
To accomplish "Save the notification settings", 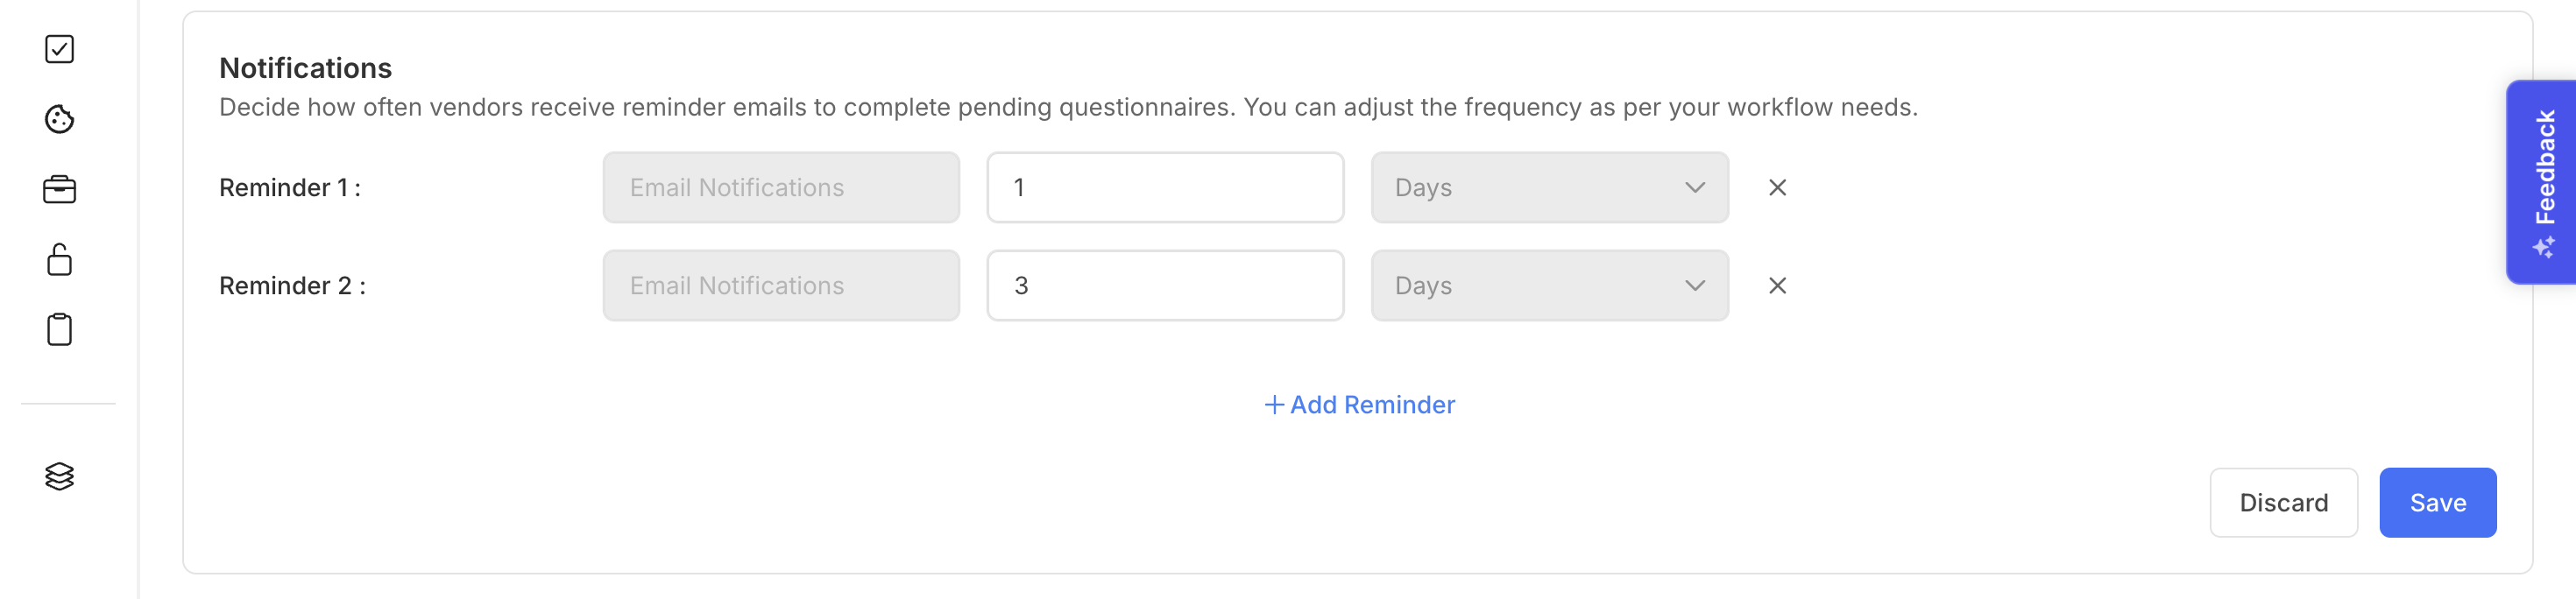I will coord(2436,503).
